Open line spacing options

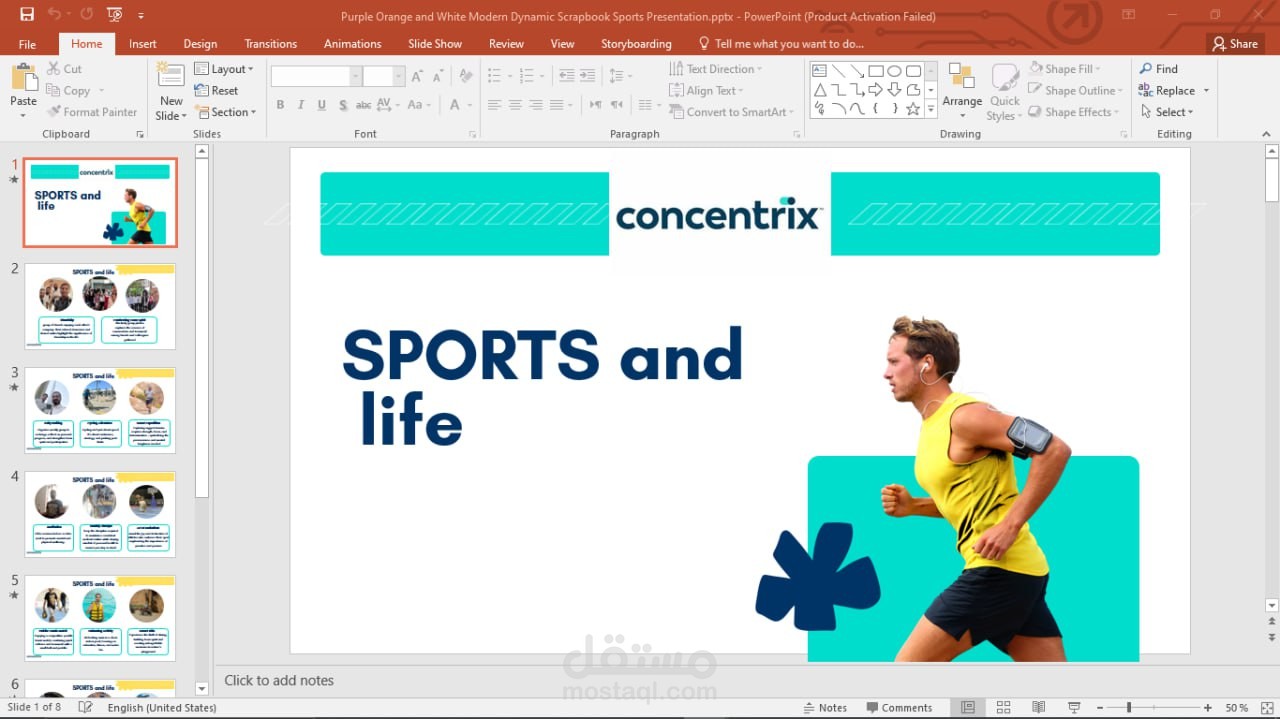(620, 76)
